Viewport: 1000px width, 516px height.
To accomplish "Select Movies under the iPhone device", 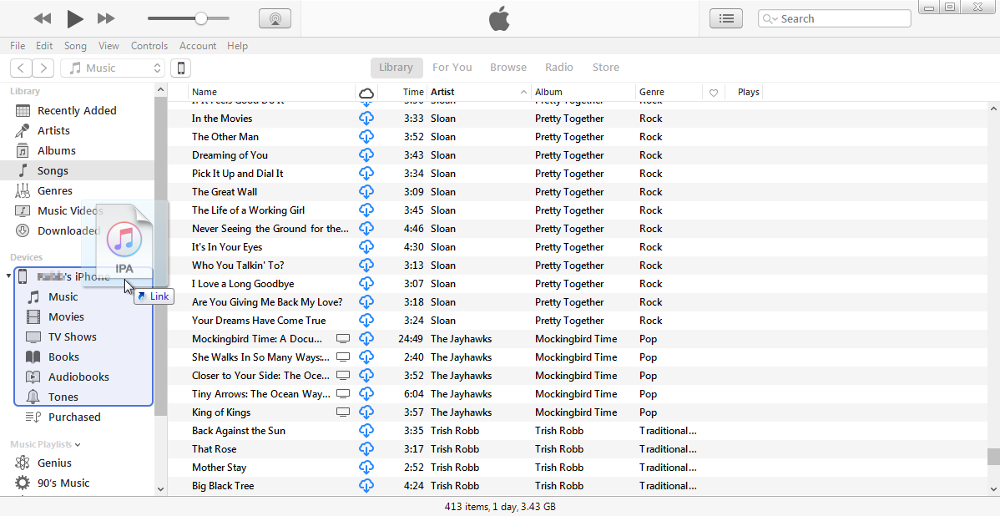I will pos(66,317).
